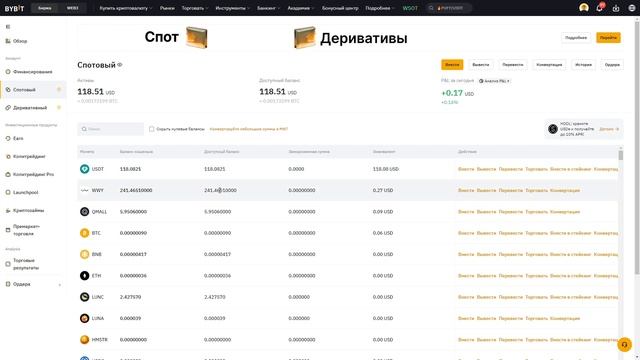Click convert small balances to MNT link
640x360 pixels.
coord(249,129)
